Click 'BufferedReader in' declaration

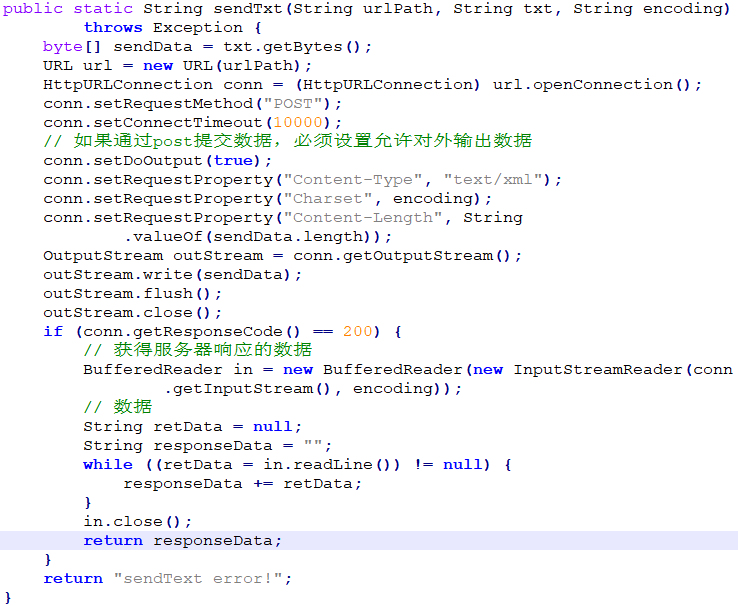pos(168,370)
